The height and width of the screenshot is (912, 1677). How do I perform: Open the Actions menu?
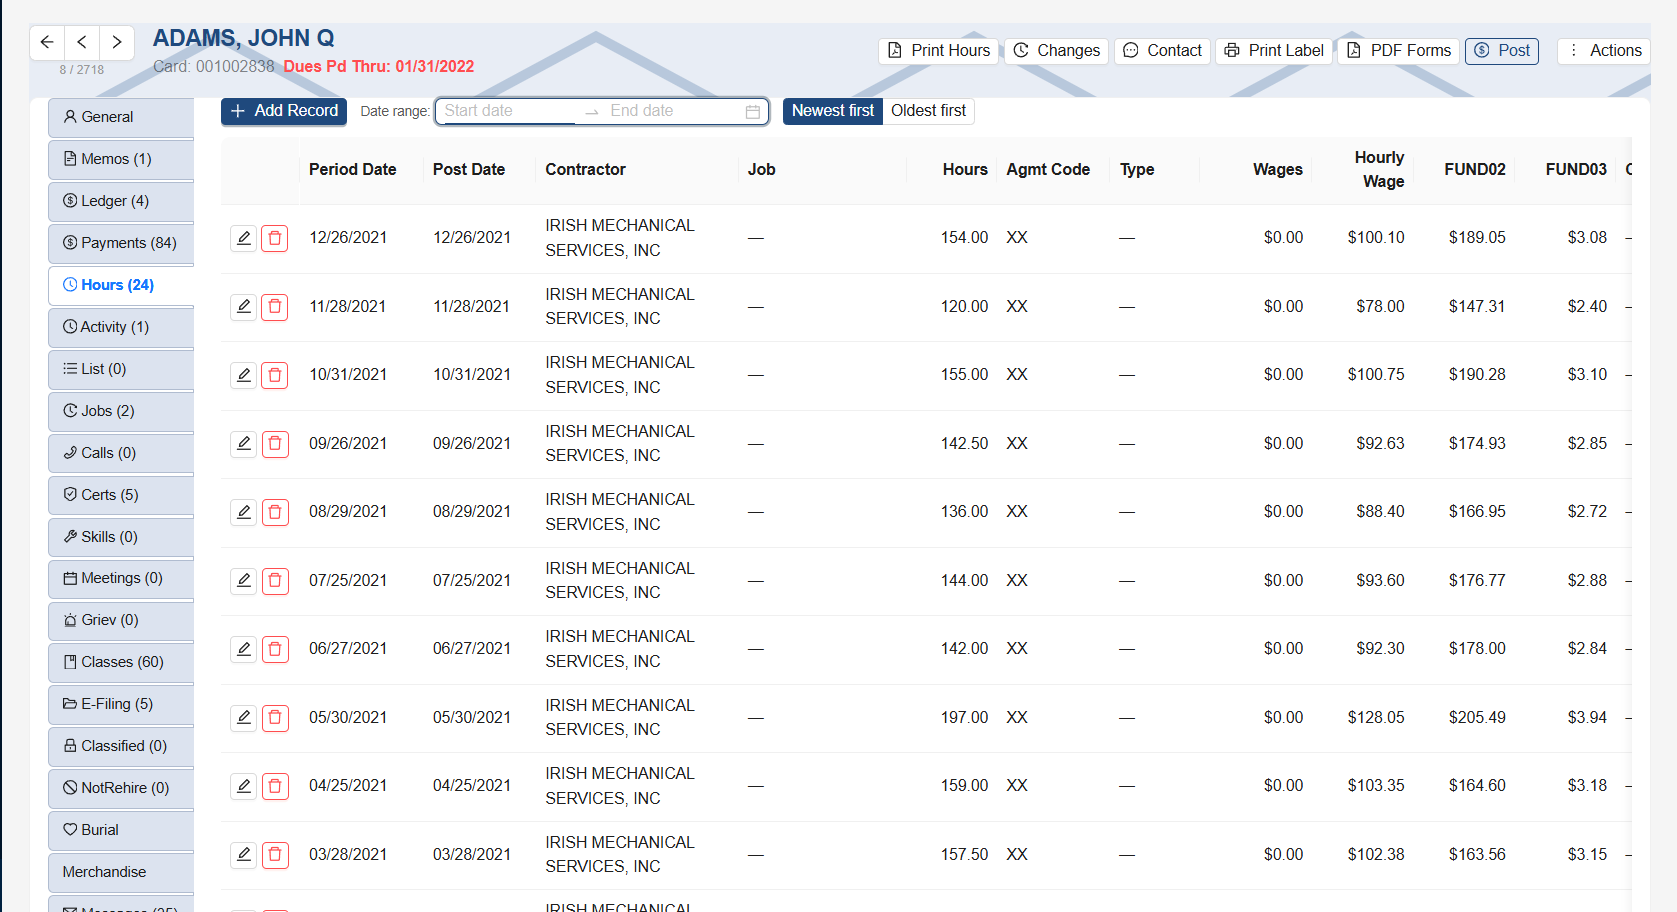tap(1603, 51)
